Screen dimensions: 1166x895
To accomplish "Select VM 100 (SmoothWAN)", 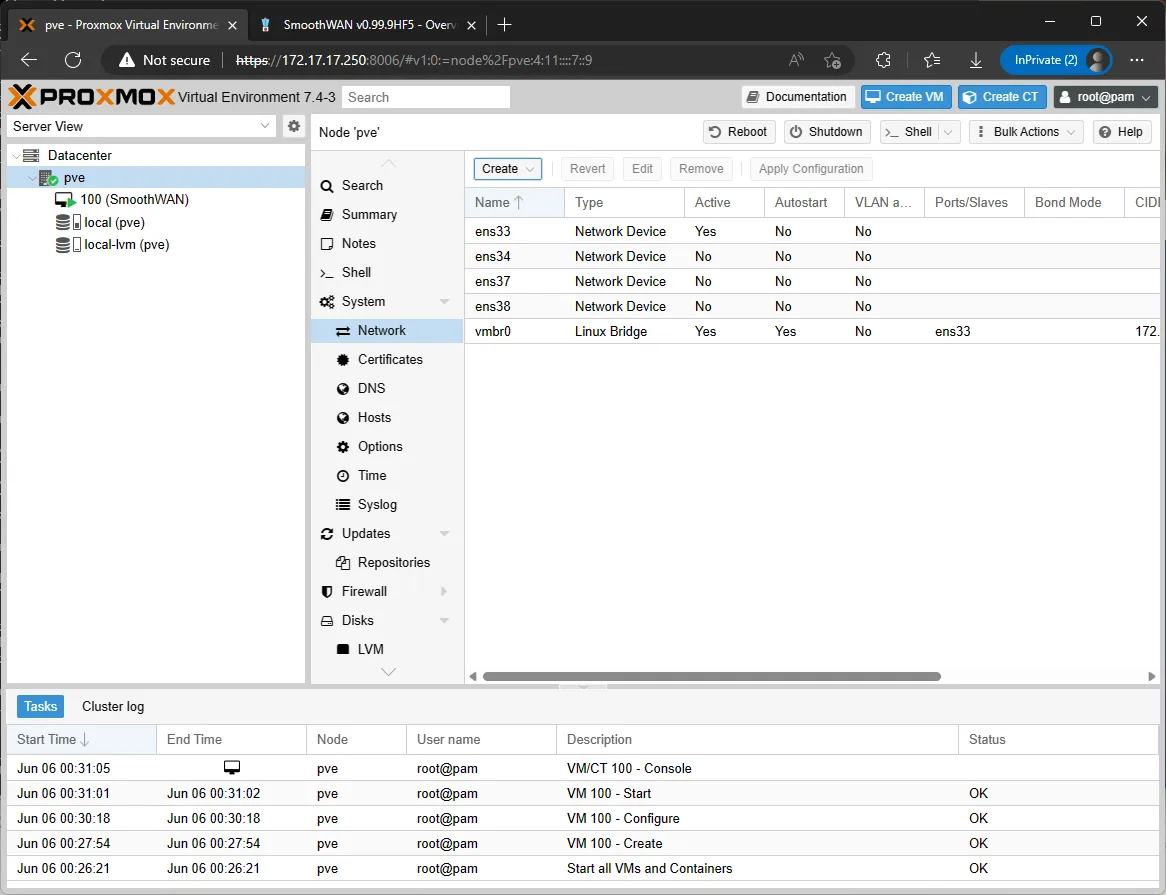I will coord(134,200).
